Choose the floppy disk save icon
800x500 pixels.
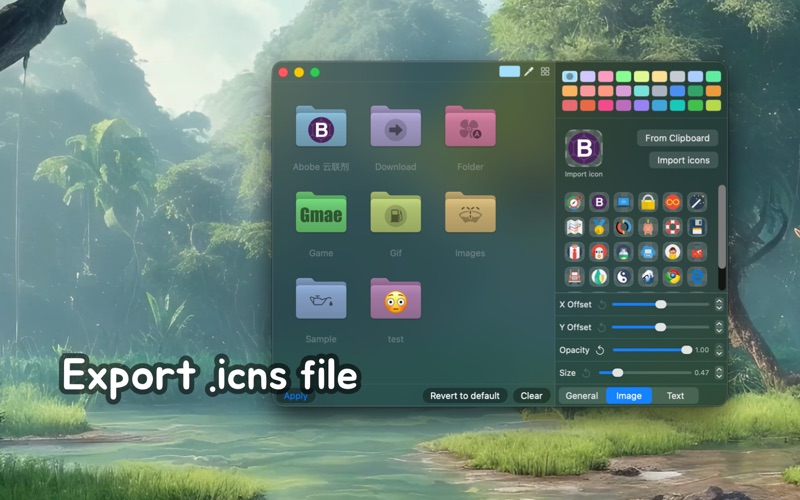[x=697, y=227]
